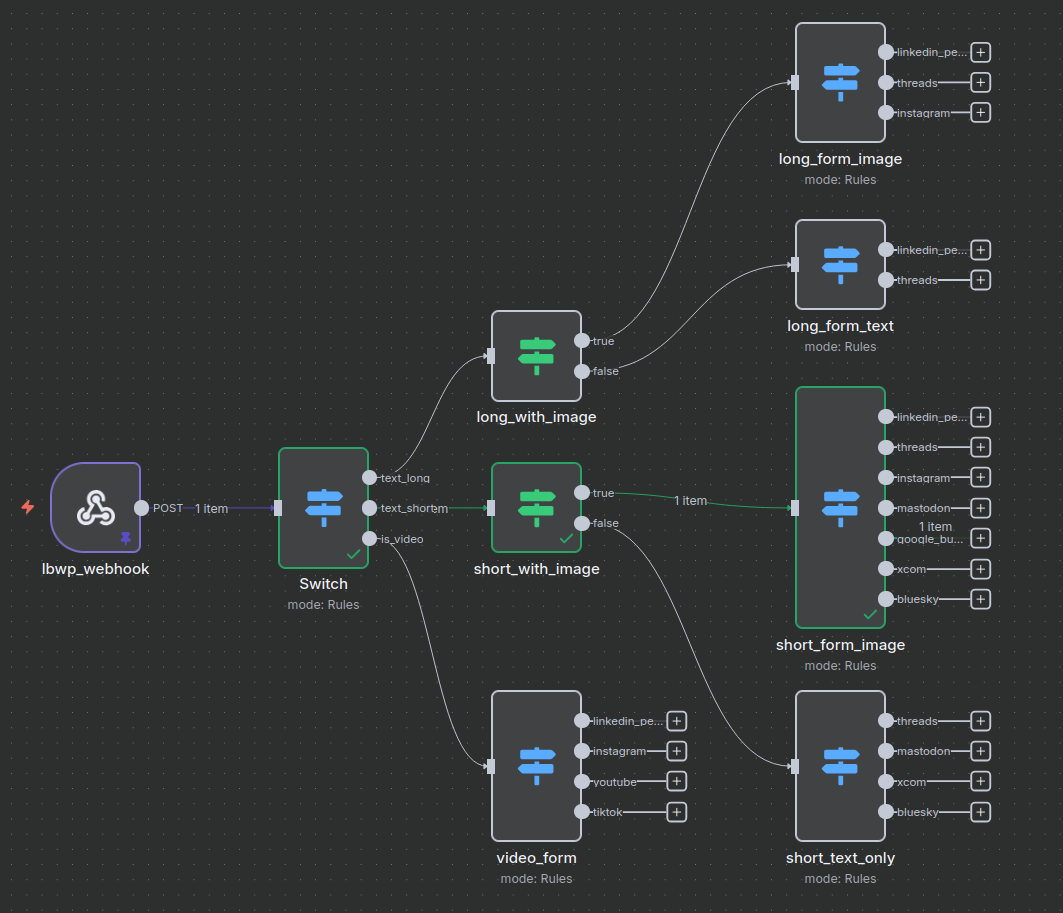Image resolution: width=1063 pixels, height=913 pixels.
Task: Select the lbwp_webhook trigger node
Action: [x=95, y=507]
